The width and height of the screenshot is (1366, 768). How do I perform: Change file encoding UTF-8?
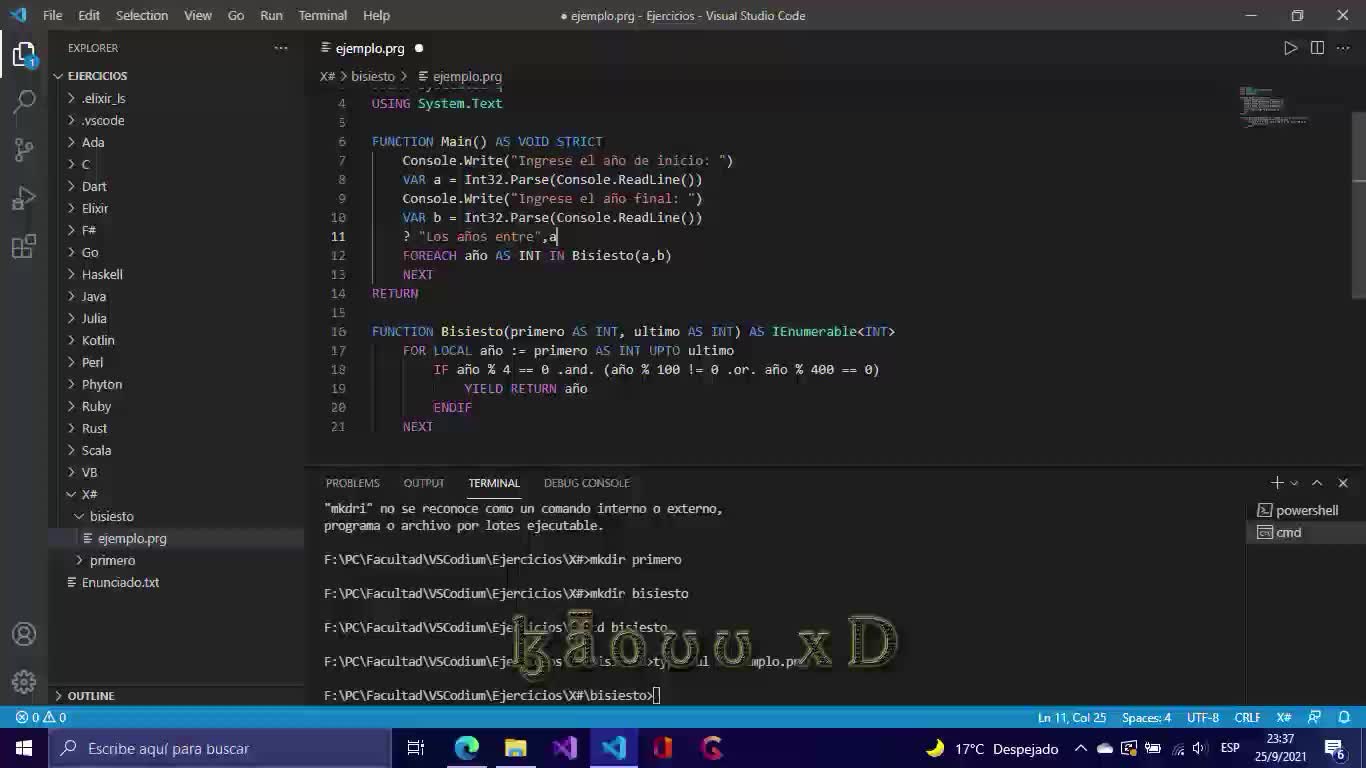1203,718
